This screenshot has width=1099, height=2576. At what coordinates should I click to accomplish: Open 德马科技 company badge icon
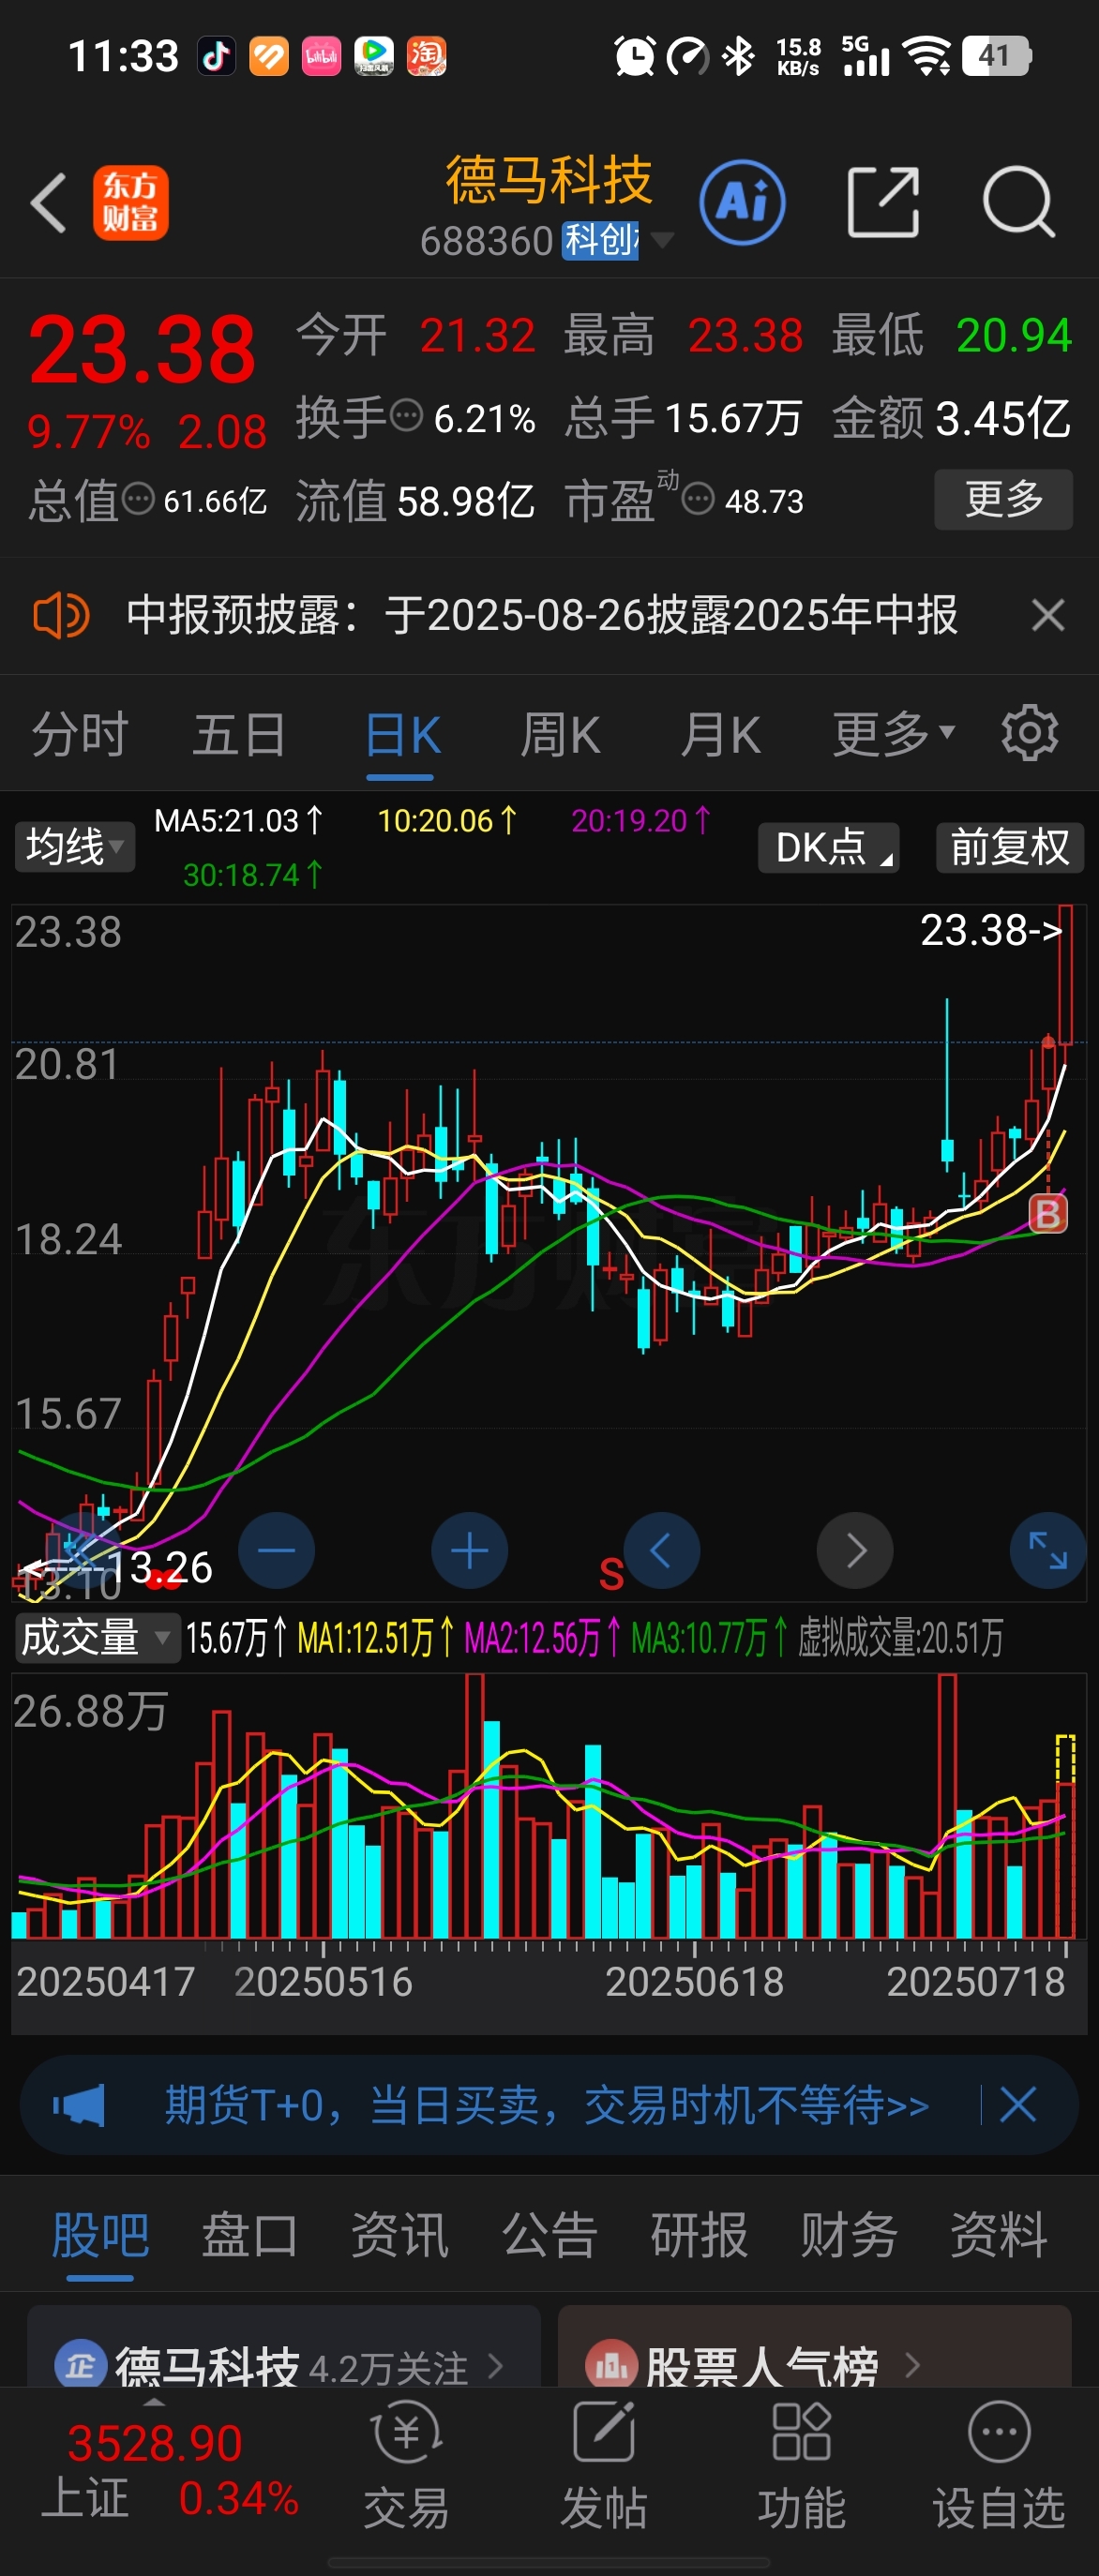81,2365
